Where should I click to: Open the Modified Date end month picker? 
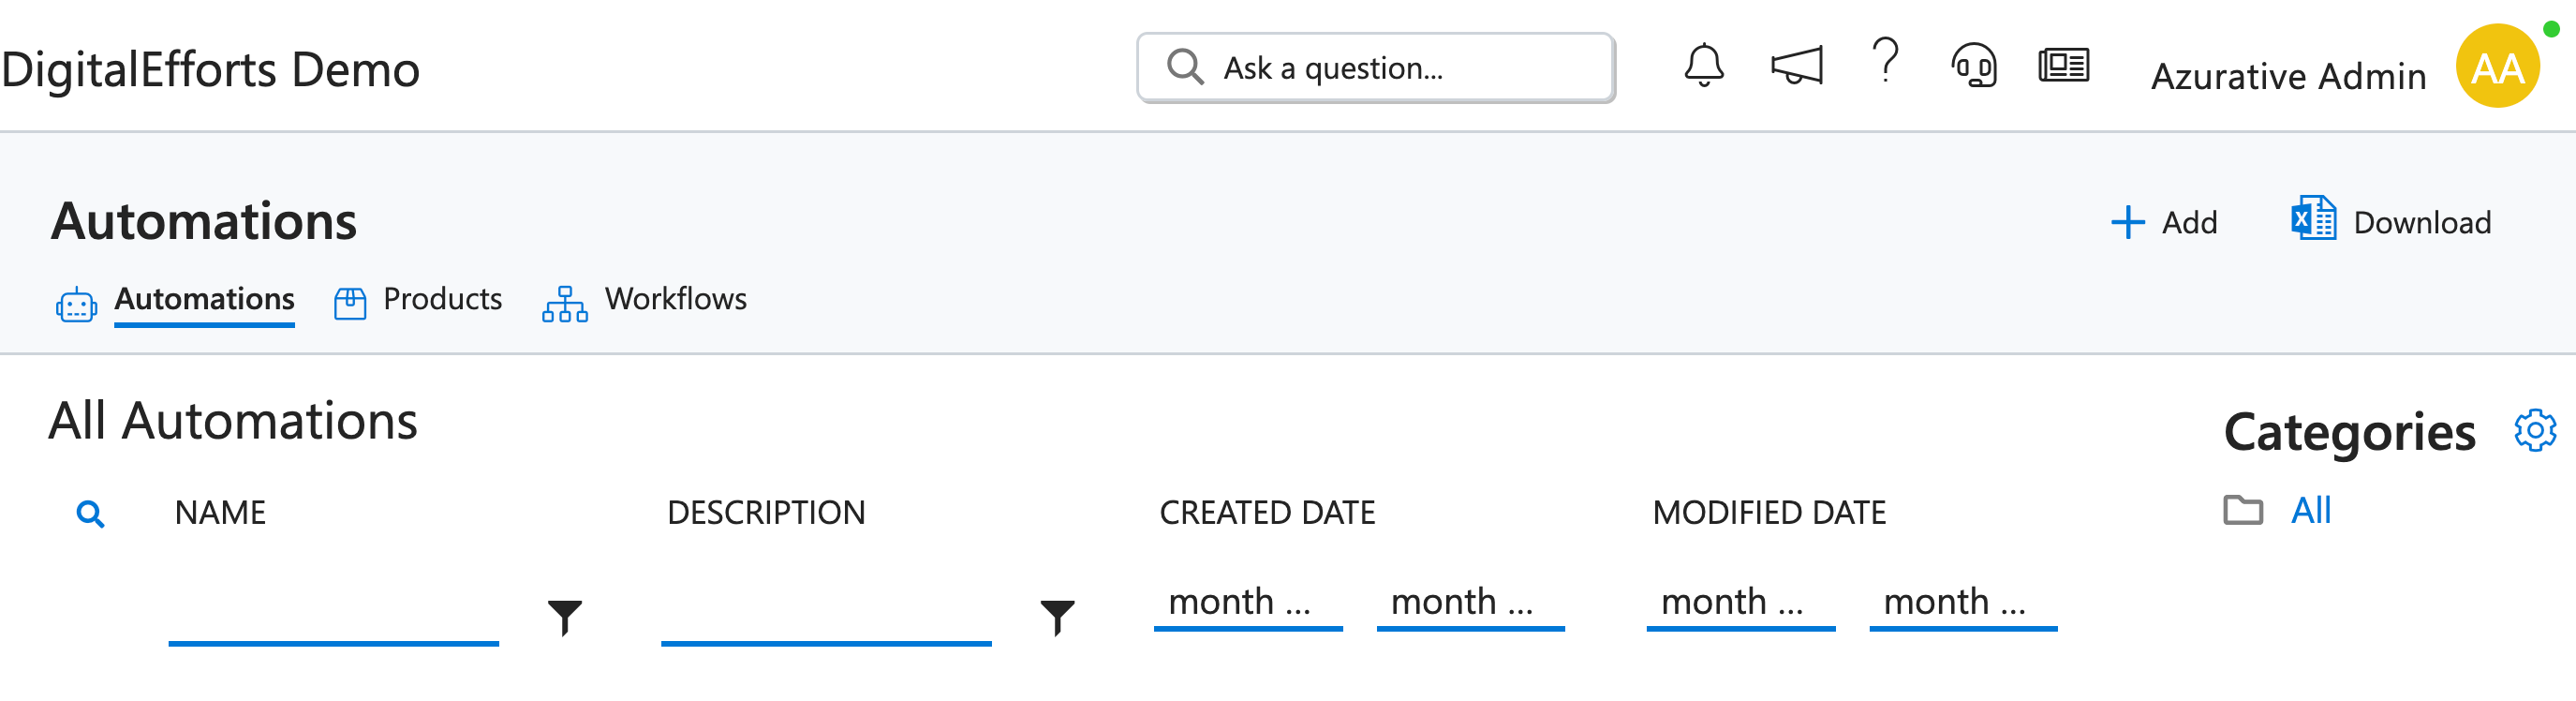[1963, 605]
